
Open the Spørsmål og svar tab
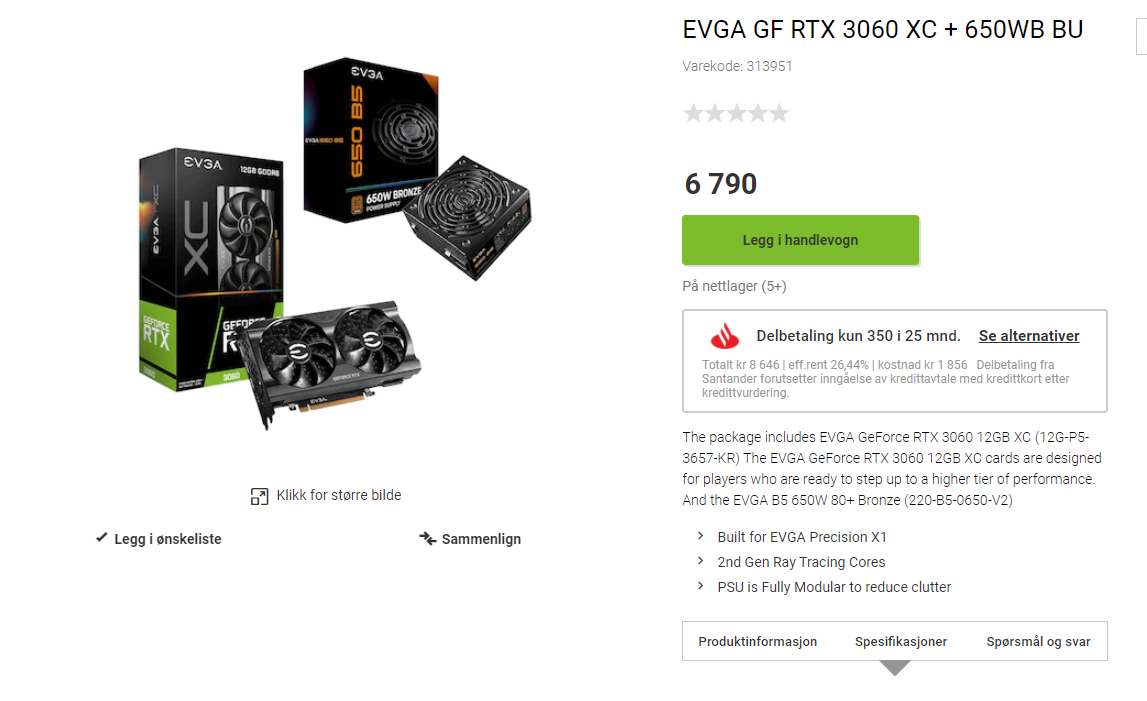click(x=1038, y=642)
